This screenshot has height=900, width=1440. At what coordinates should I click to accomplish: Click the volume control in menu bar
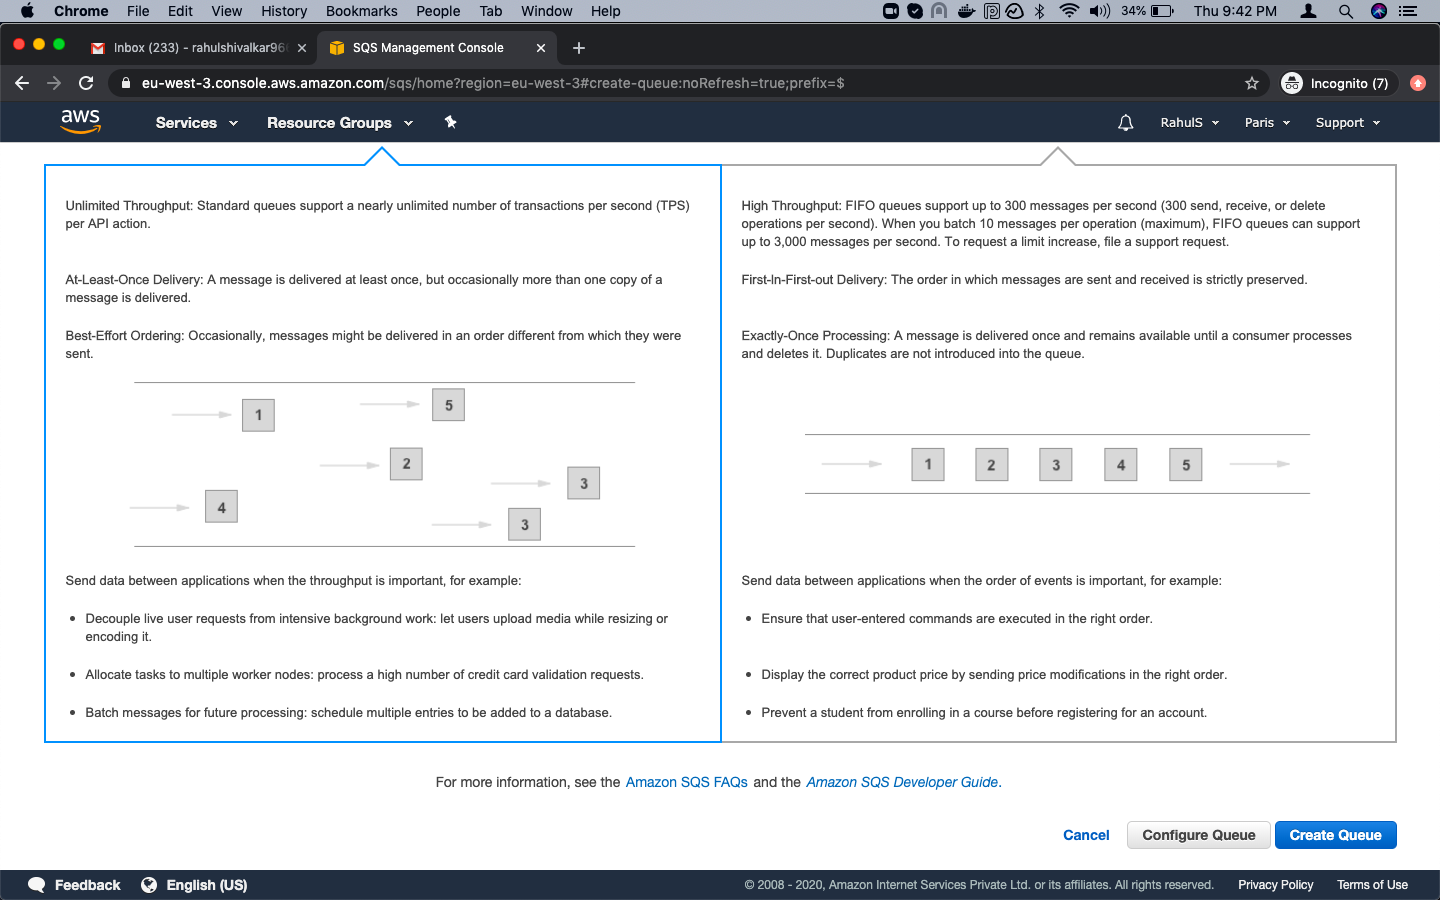(1101, 11)
